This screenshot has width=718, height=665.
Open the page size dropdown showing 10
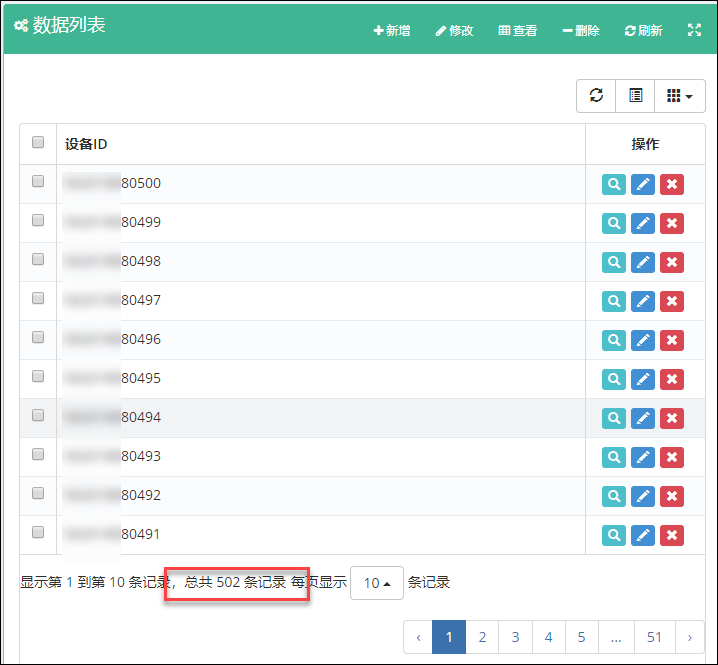377,583
